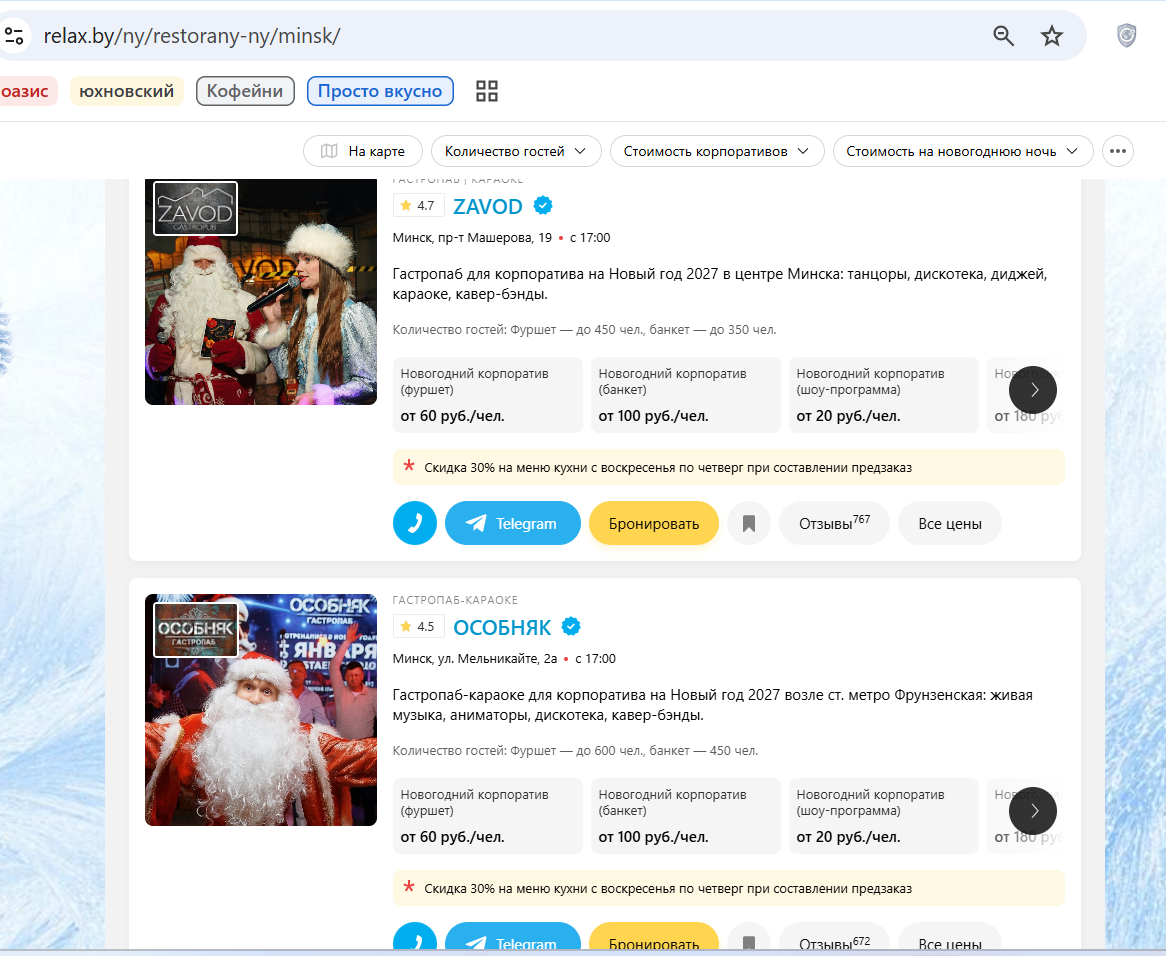The width and height of the screenshot is (1166, 956).
Task: Select ZAVOD 'Новогодний корпоратив (фуршет)' price card
Action: (x=488, y=395)
